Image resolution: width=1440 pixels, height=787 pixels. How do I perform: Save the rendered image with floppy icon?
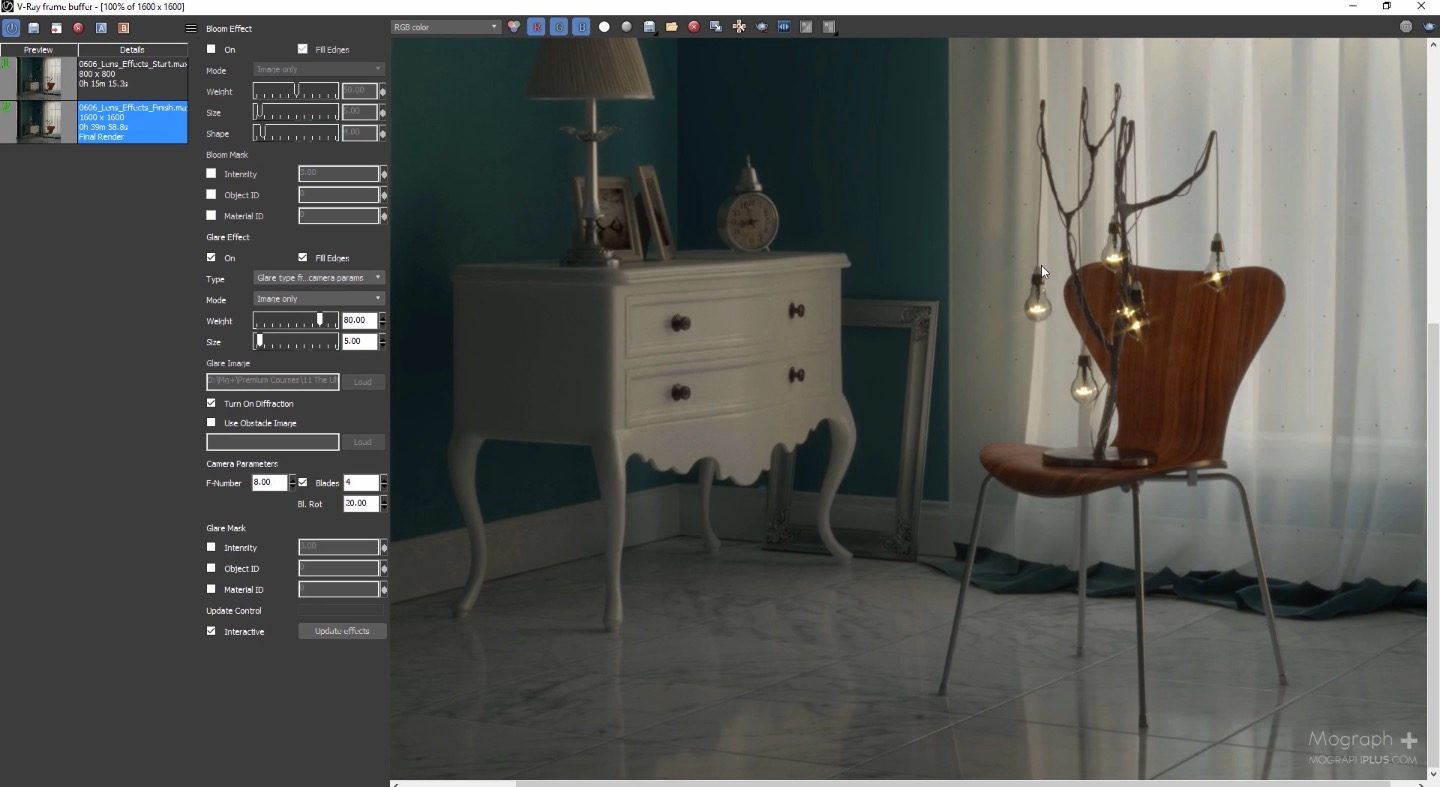click(x=649, y=27)
